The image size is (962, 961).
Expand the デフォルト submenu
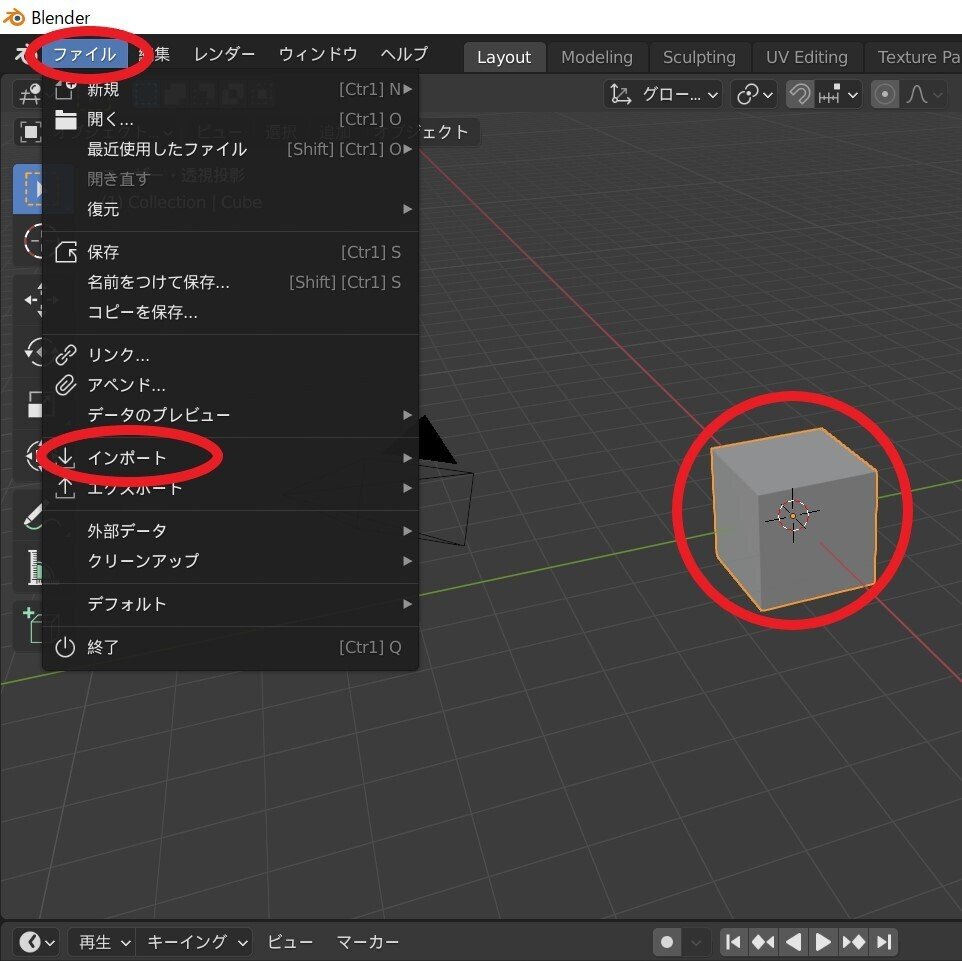pos(231,604)
